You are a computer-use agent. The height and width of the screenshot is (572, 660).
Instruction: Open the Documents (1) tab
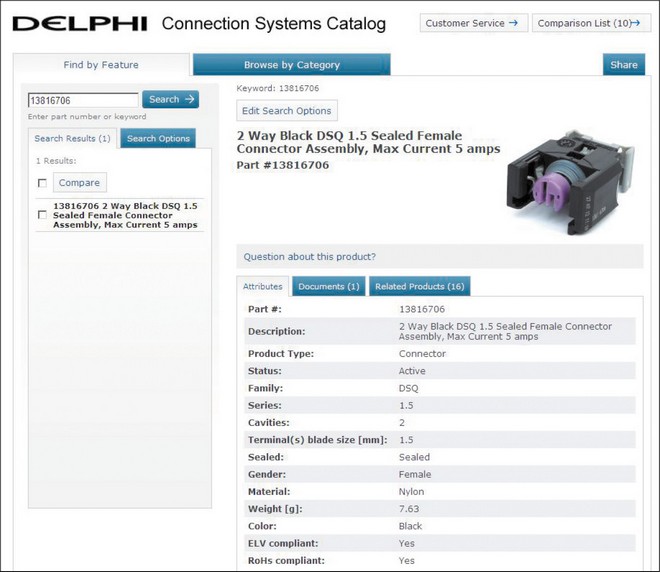329,287
